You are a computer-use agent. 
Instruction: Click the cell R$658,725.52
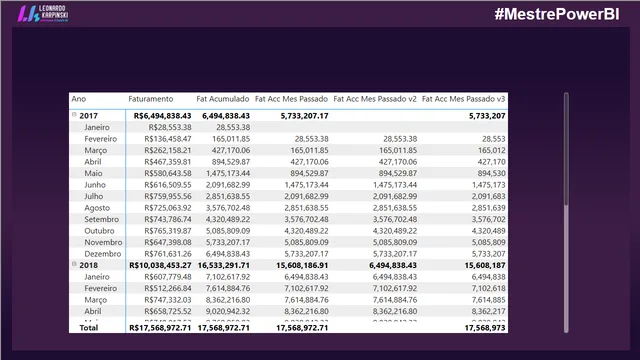pos(168,311)
